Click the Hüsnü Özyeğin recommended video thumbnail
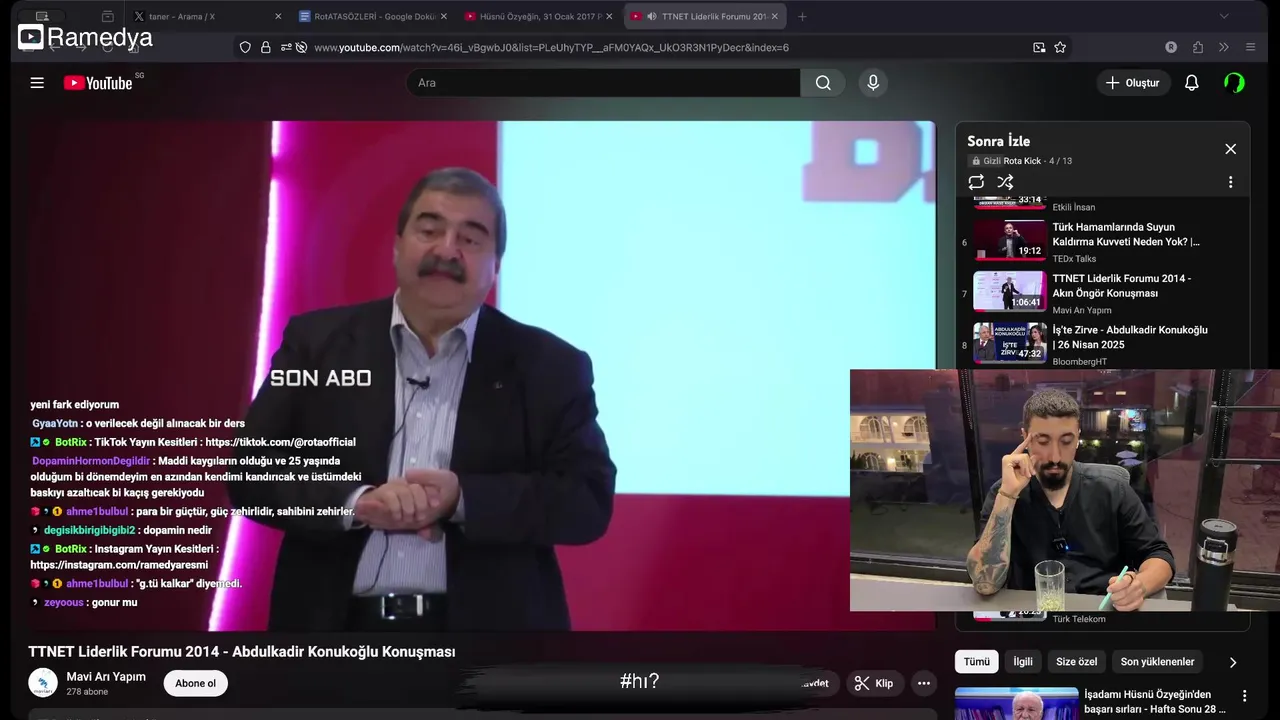The width and height of the screenshot is (1280, 720). pos(1016,703)
